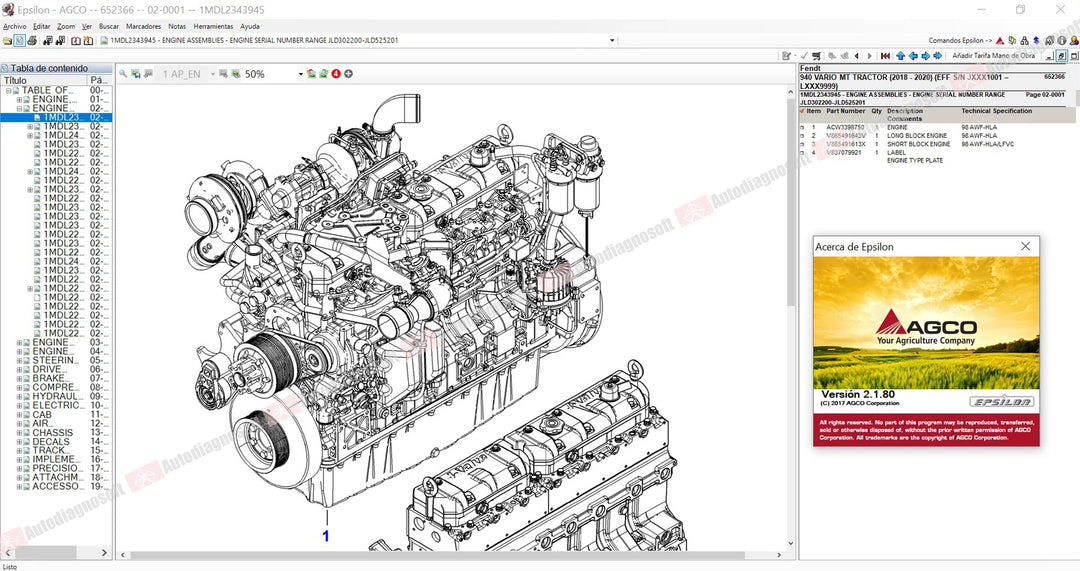Screen dimensions: 1080x571
Task: Open the Buscar menu
Action: click(109, 26)
